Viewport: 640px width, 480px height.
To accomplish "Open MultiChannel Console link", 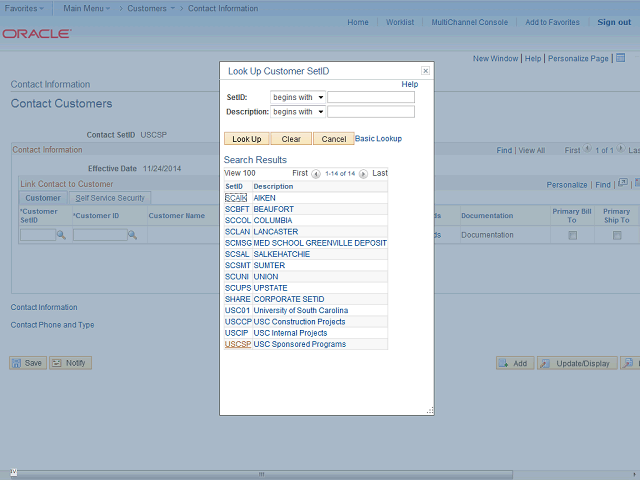I will click(x=469, y=22).
